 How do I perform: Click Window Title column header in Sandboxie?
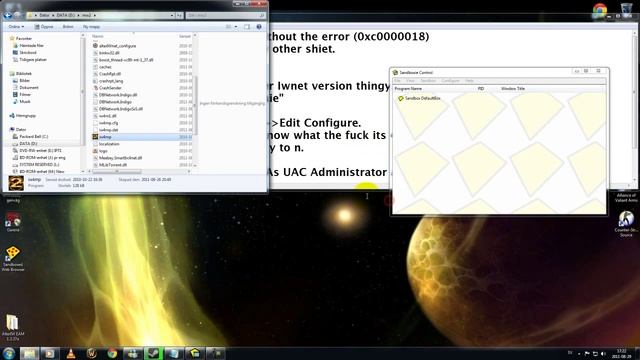(x=513, y=89)
